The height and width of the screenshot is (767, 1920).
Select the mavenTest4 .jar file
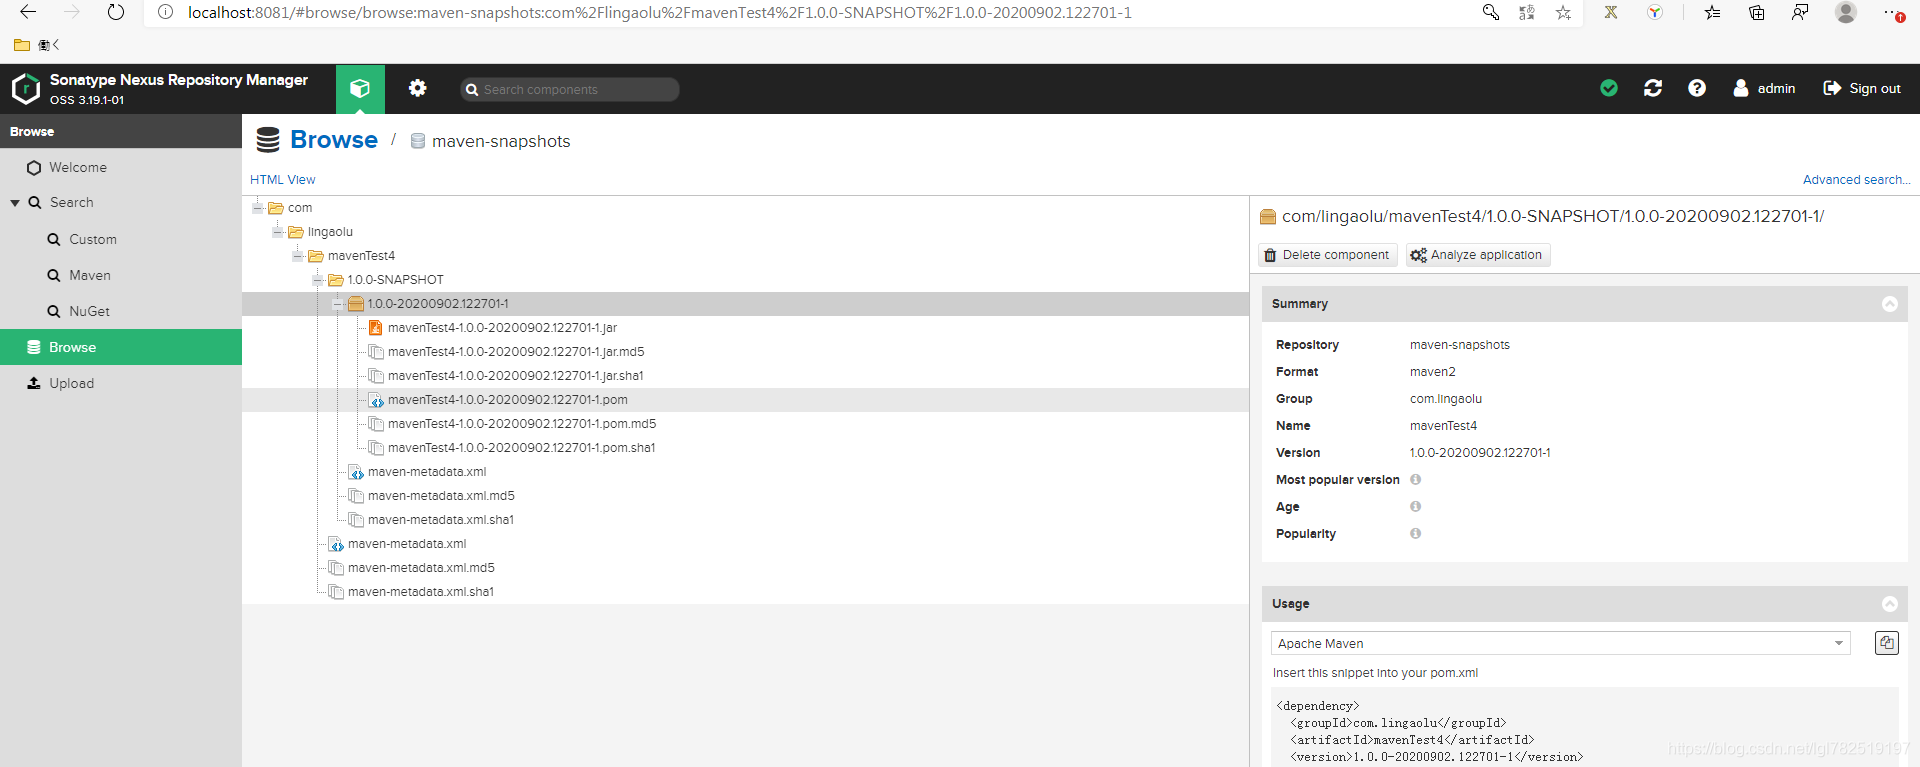502,328
